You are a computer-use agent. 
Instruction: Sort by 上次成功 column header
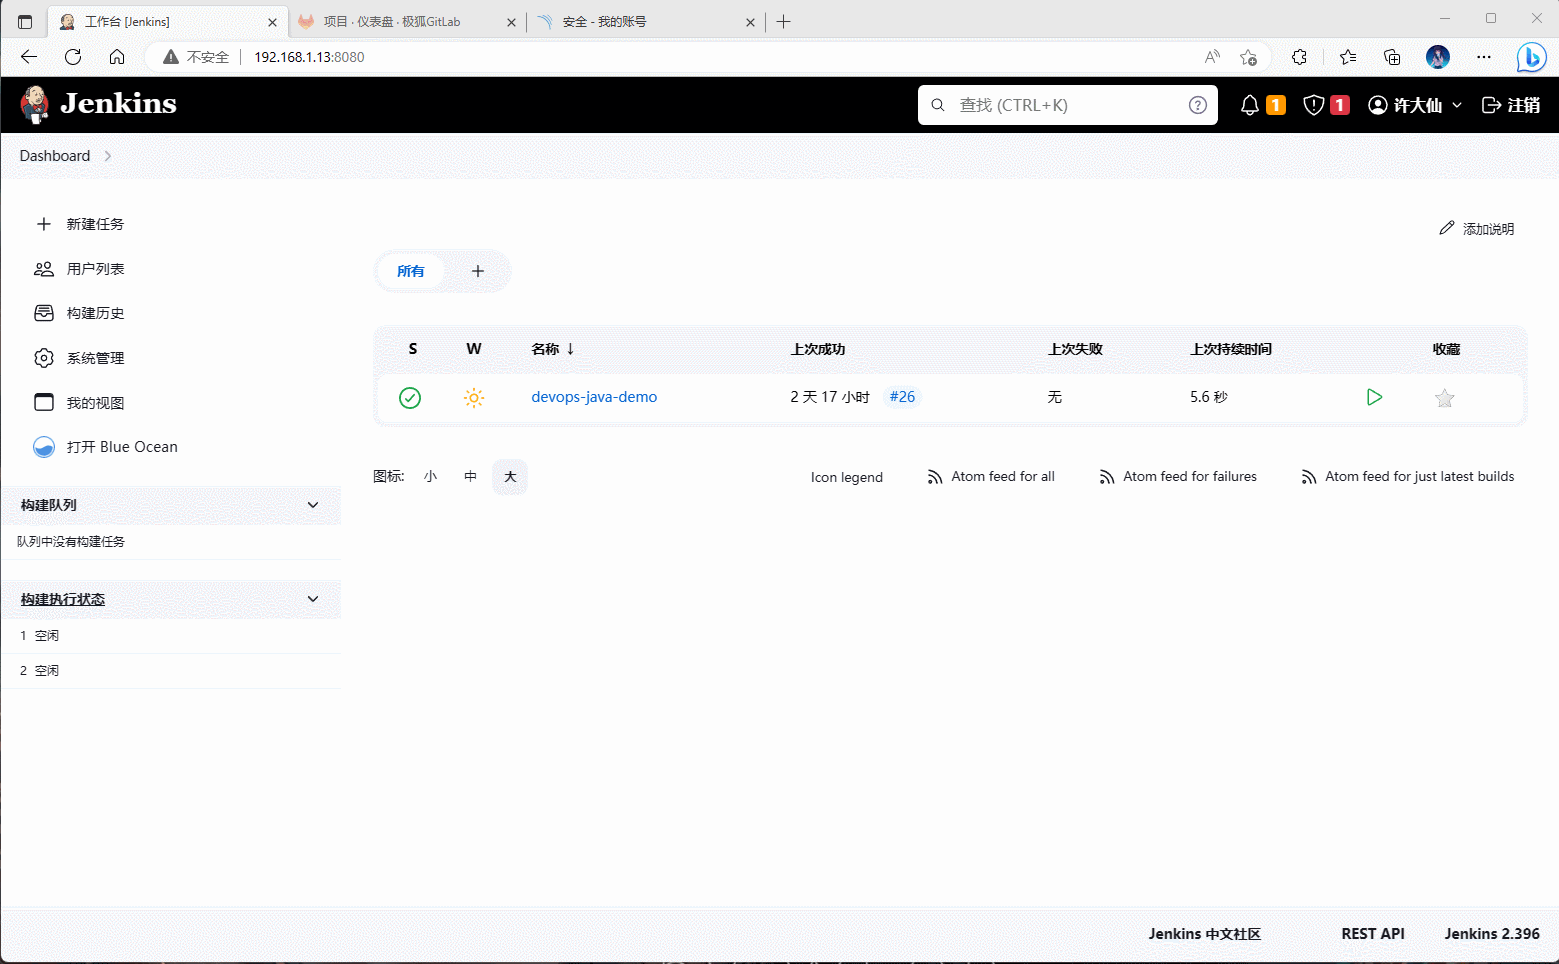818,349
